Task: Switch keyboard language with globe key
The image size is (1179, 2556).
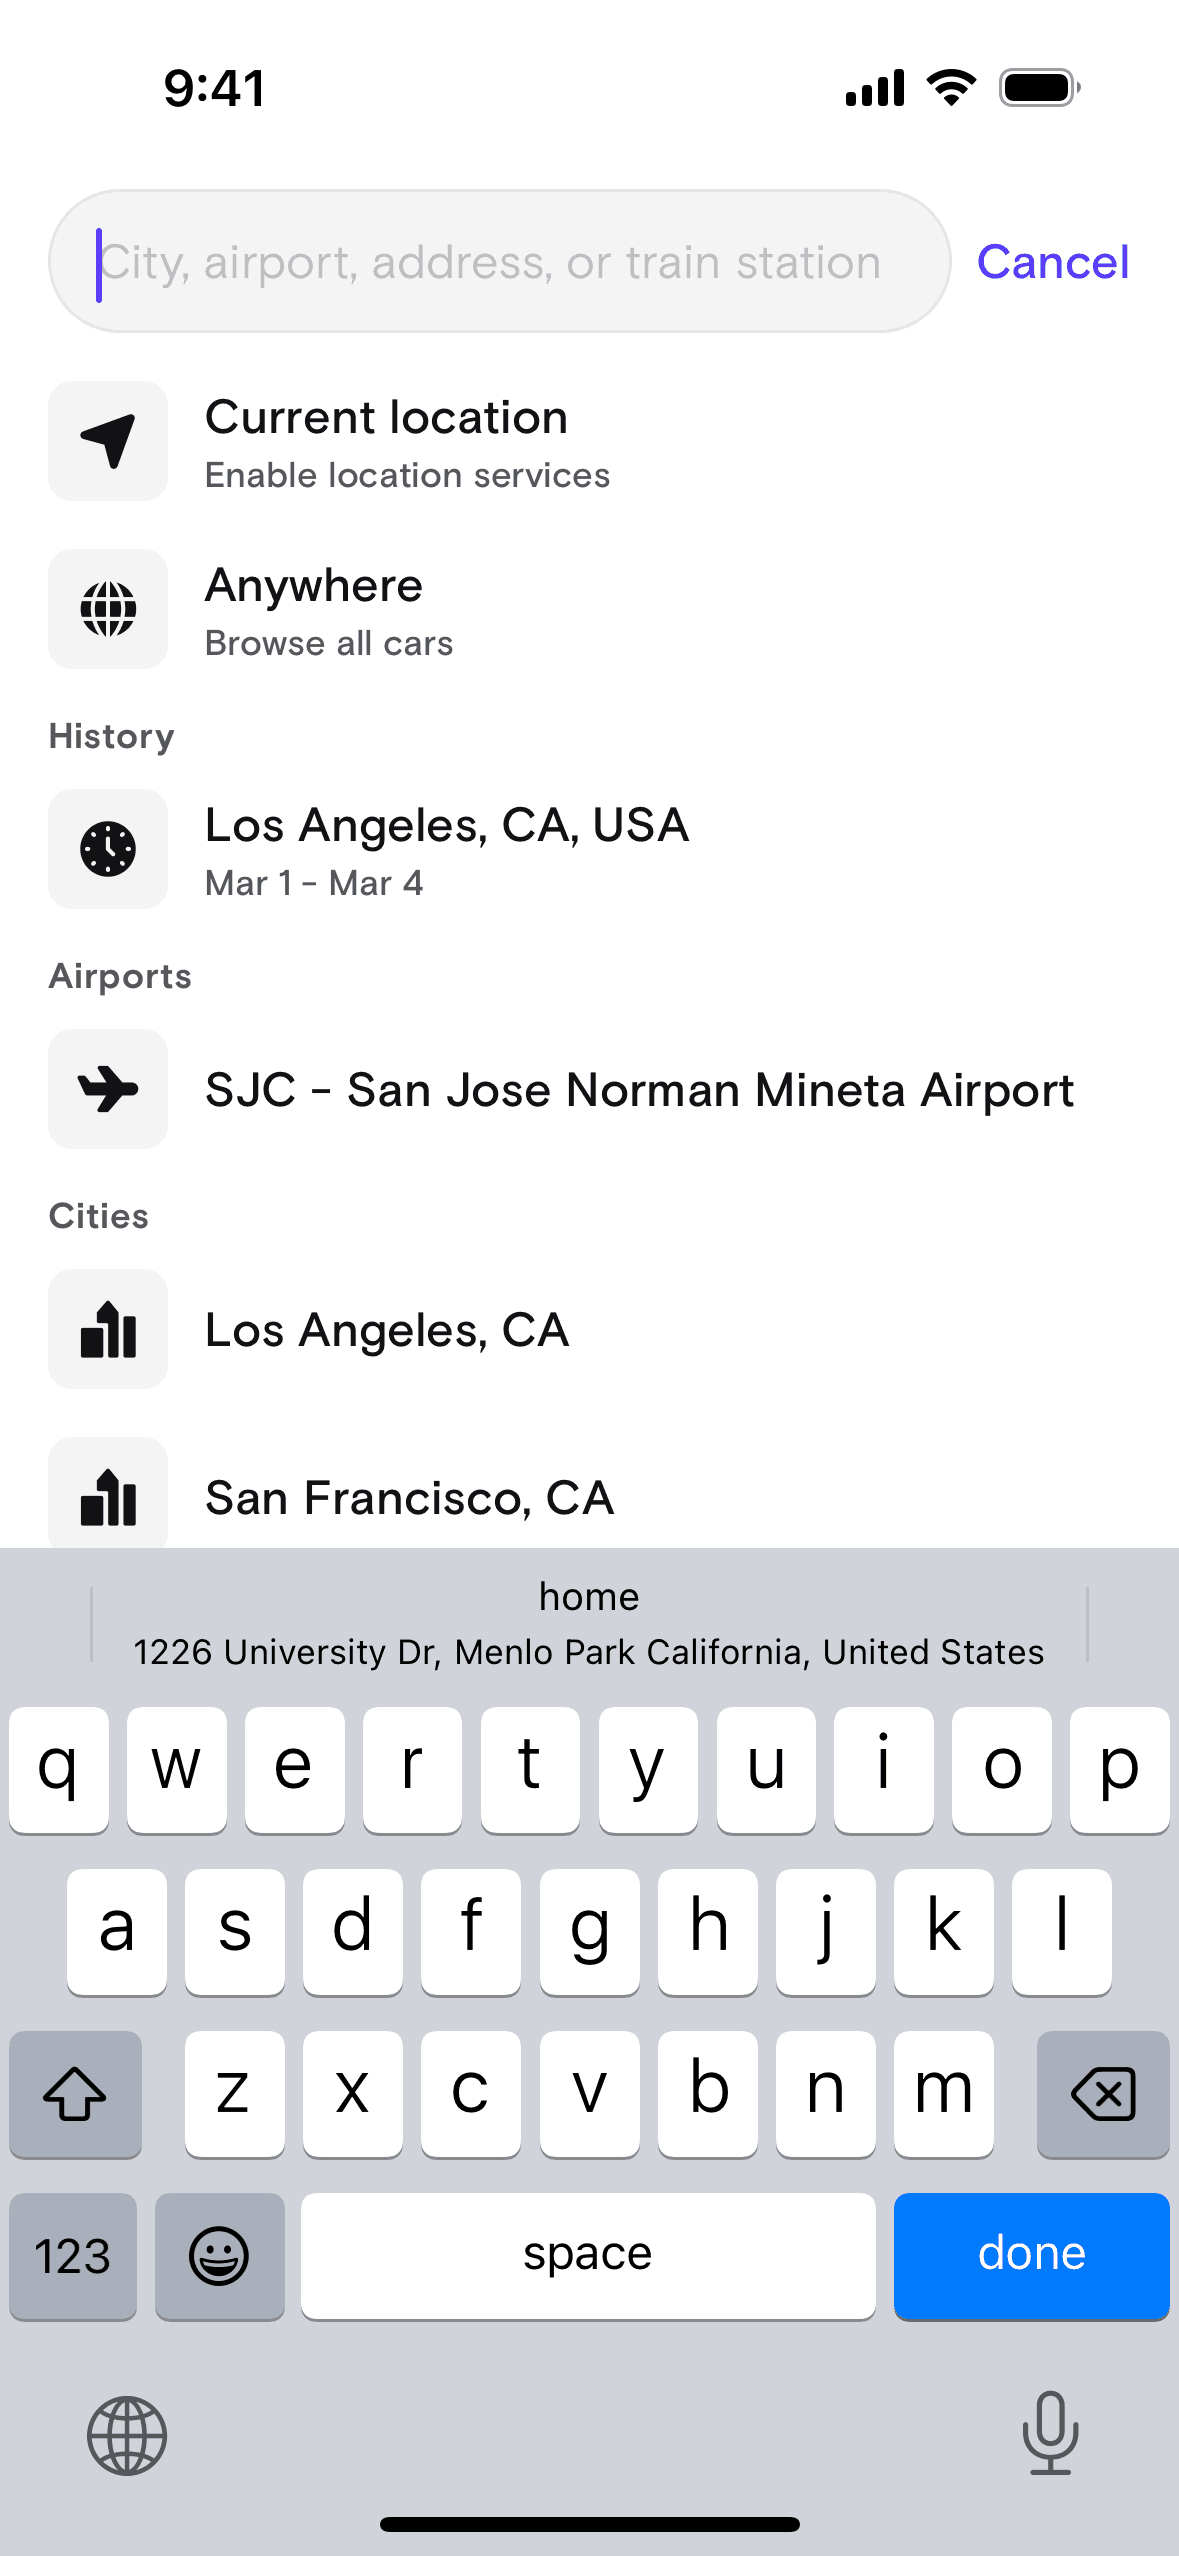Action: (127, 2435)
